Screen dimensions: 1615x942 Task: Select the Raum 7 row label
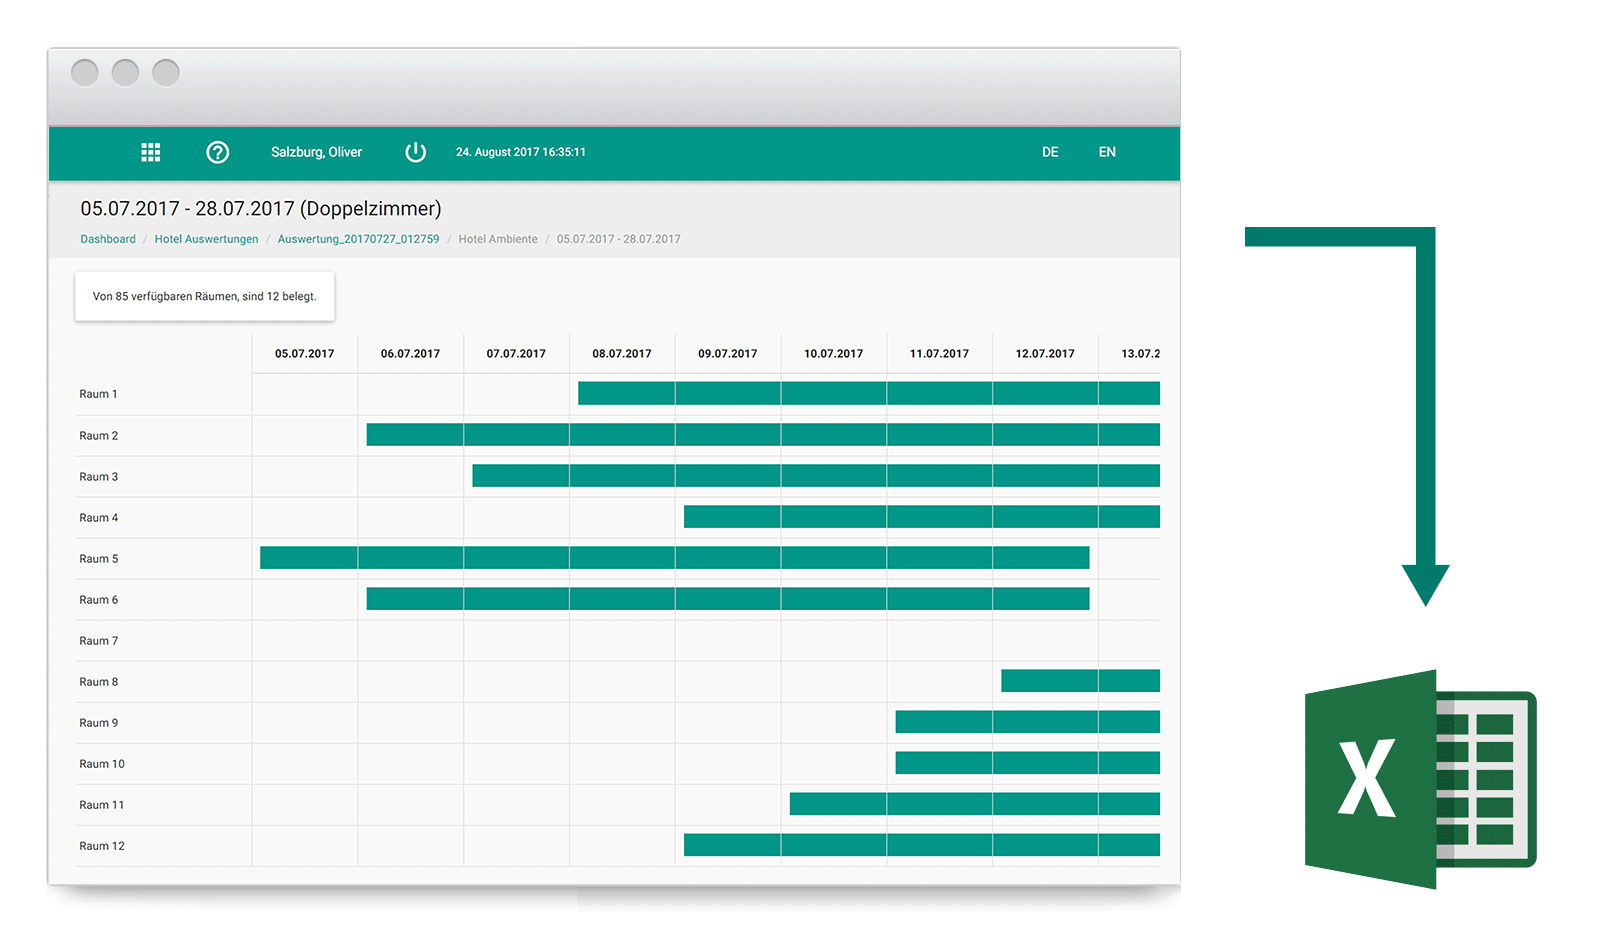pos(99,641)
